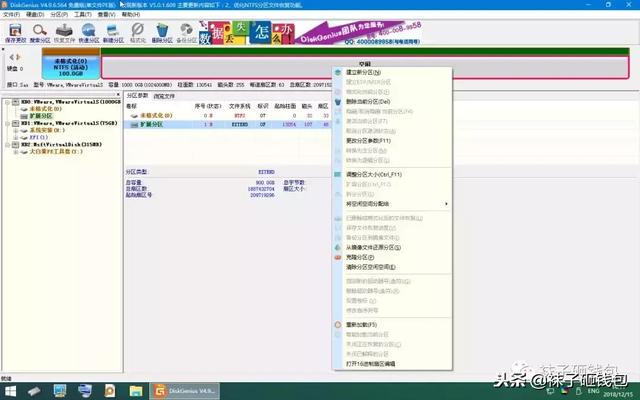Open the 文件(F) menu

click(x=11, y=14)
